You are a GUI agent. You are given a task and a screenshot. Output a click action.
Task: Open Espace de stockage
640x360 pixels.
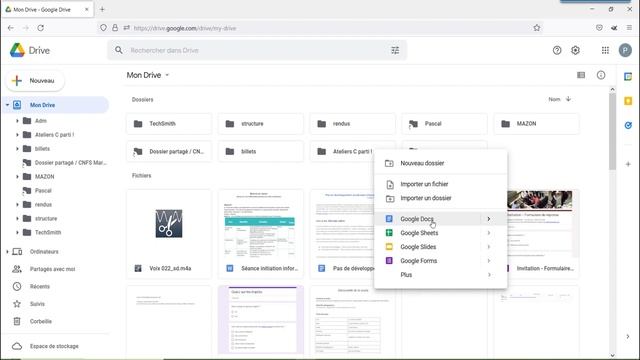click(55, 346)
